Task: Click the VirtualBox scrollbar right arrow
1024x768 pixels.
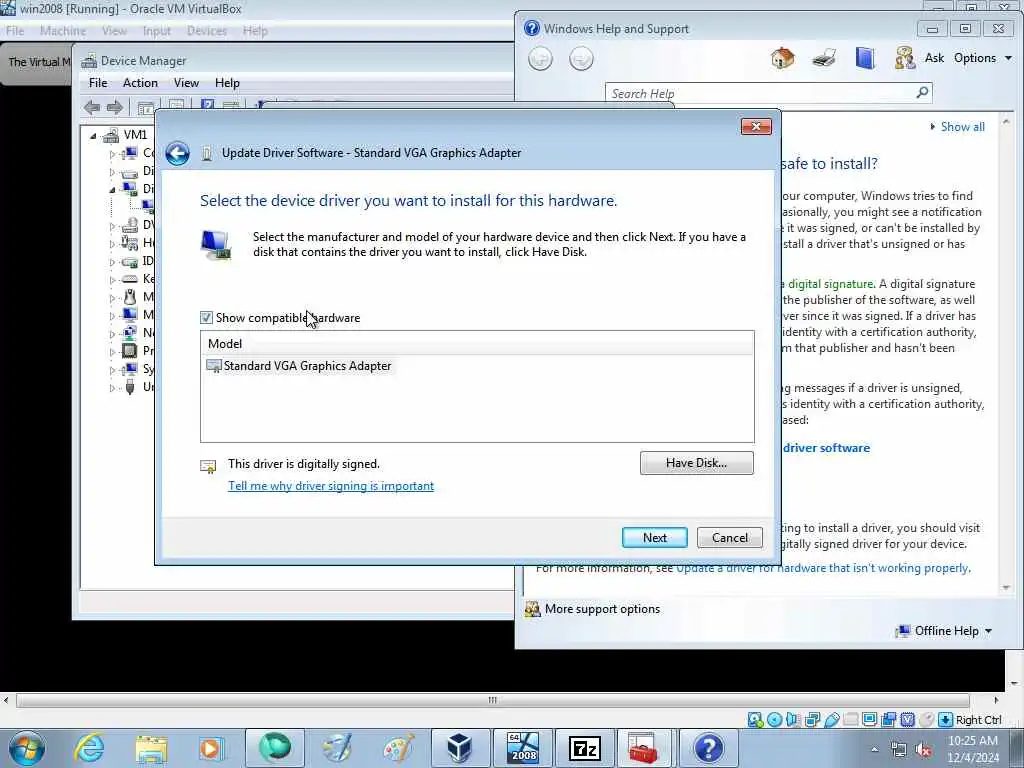Action: pyautogui.click(x=996, y=700)
